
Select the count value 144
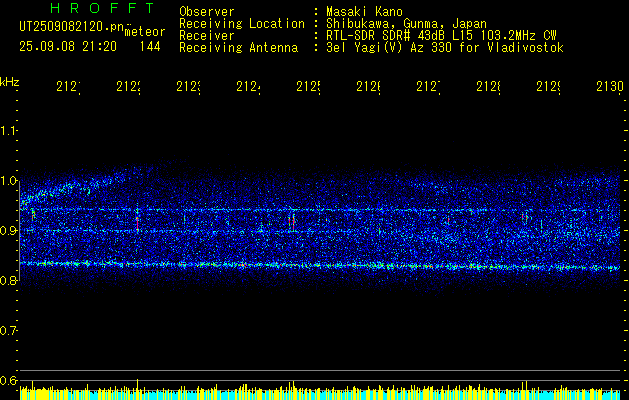pos(150,47)
